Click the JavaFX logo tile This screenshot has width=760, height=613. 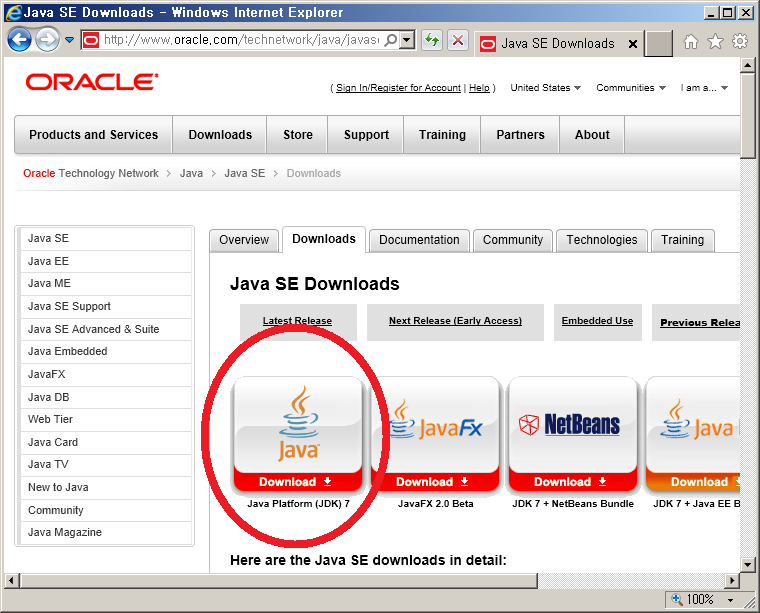click(435, 423)
